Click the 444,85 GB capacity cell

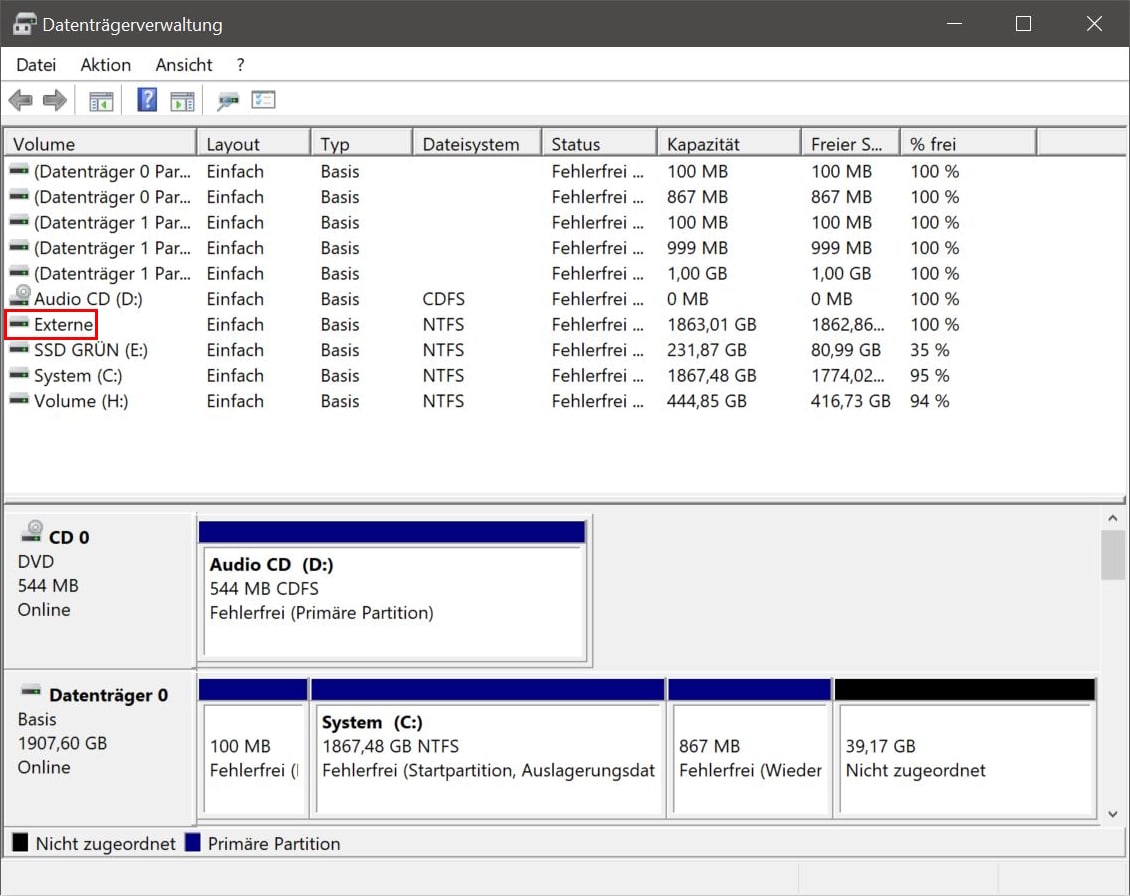pyautogui.click(x=706, y=401)
